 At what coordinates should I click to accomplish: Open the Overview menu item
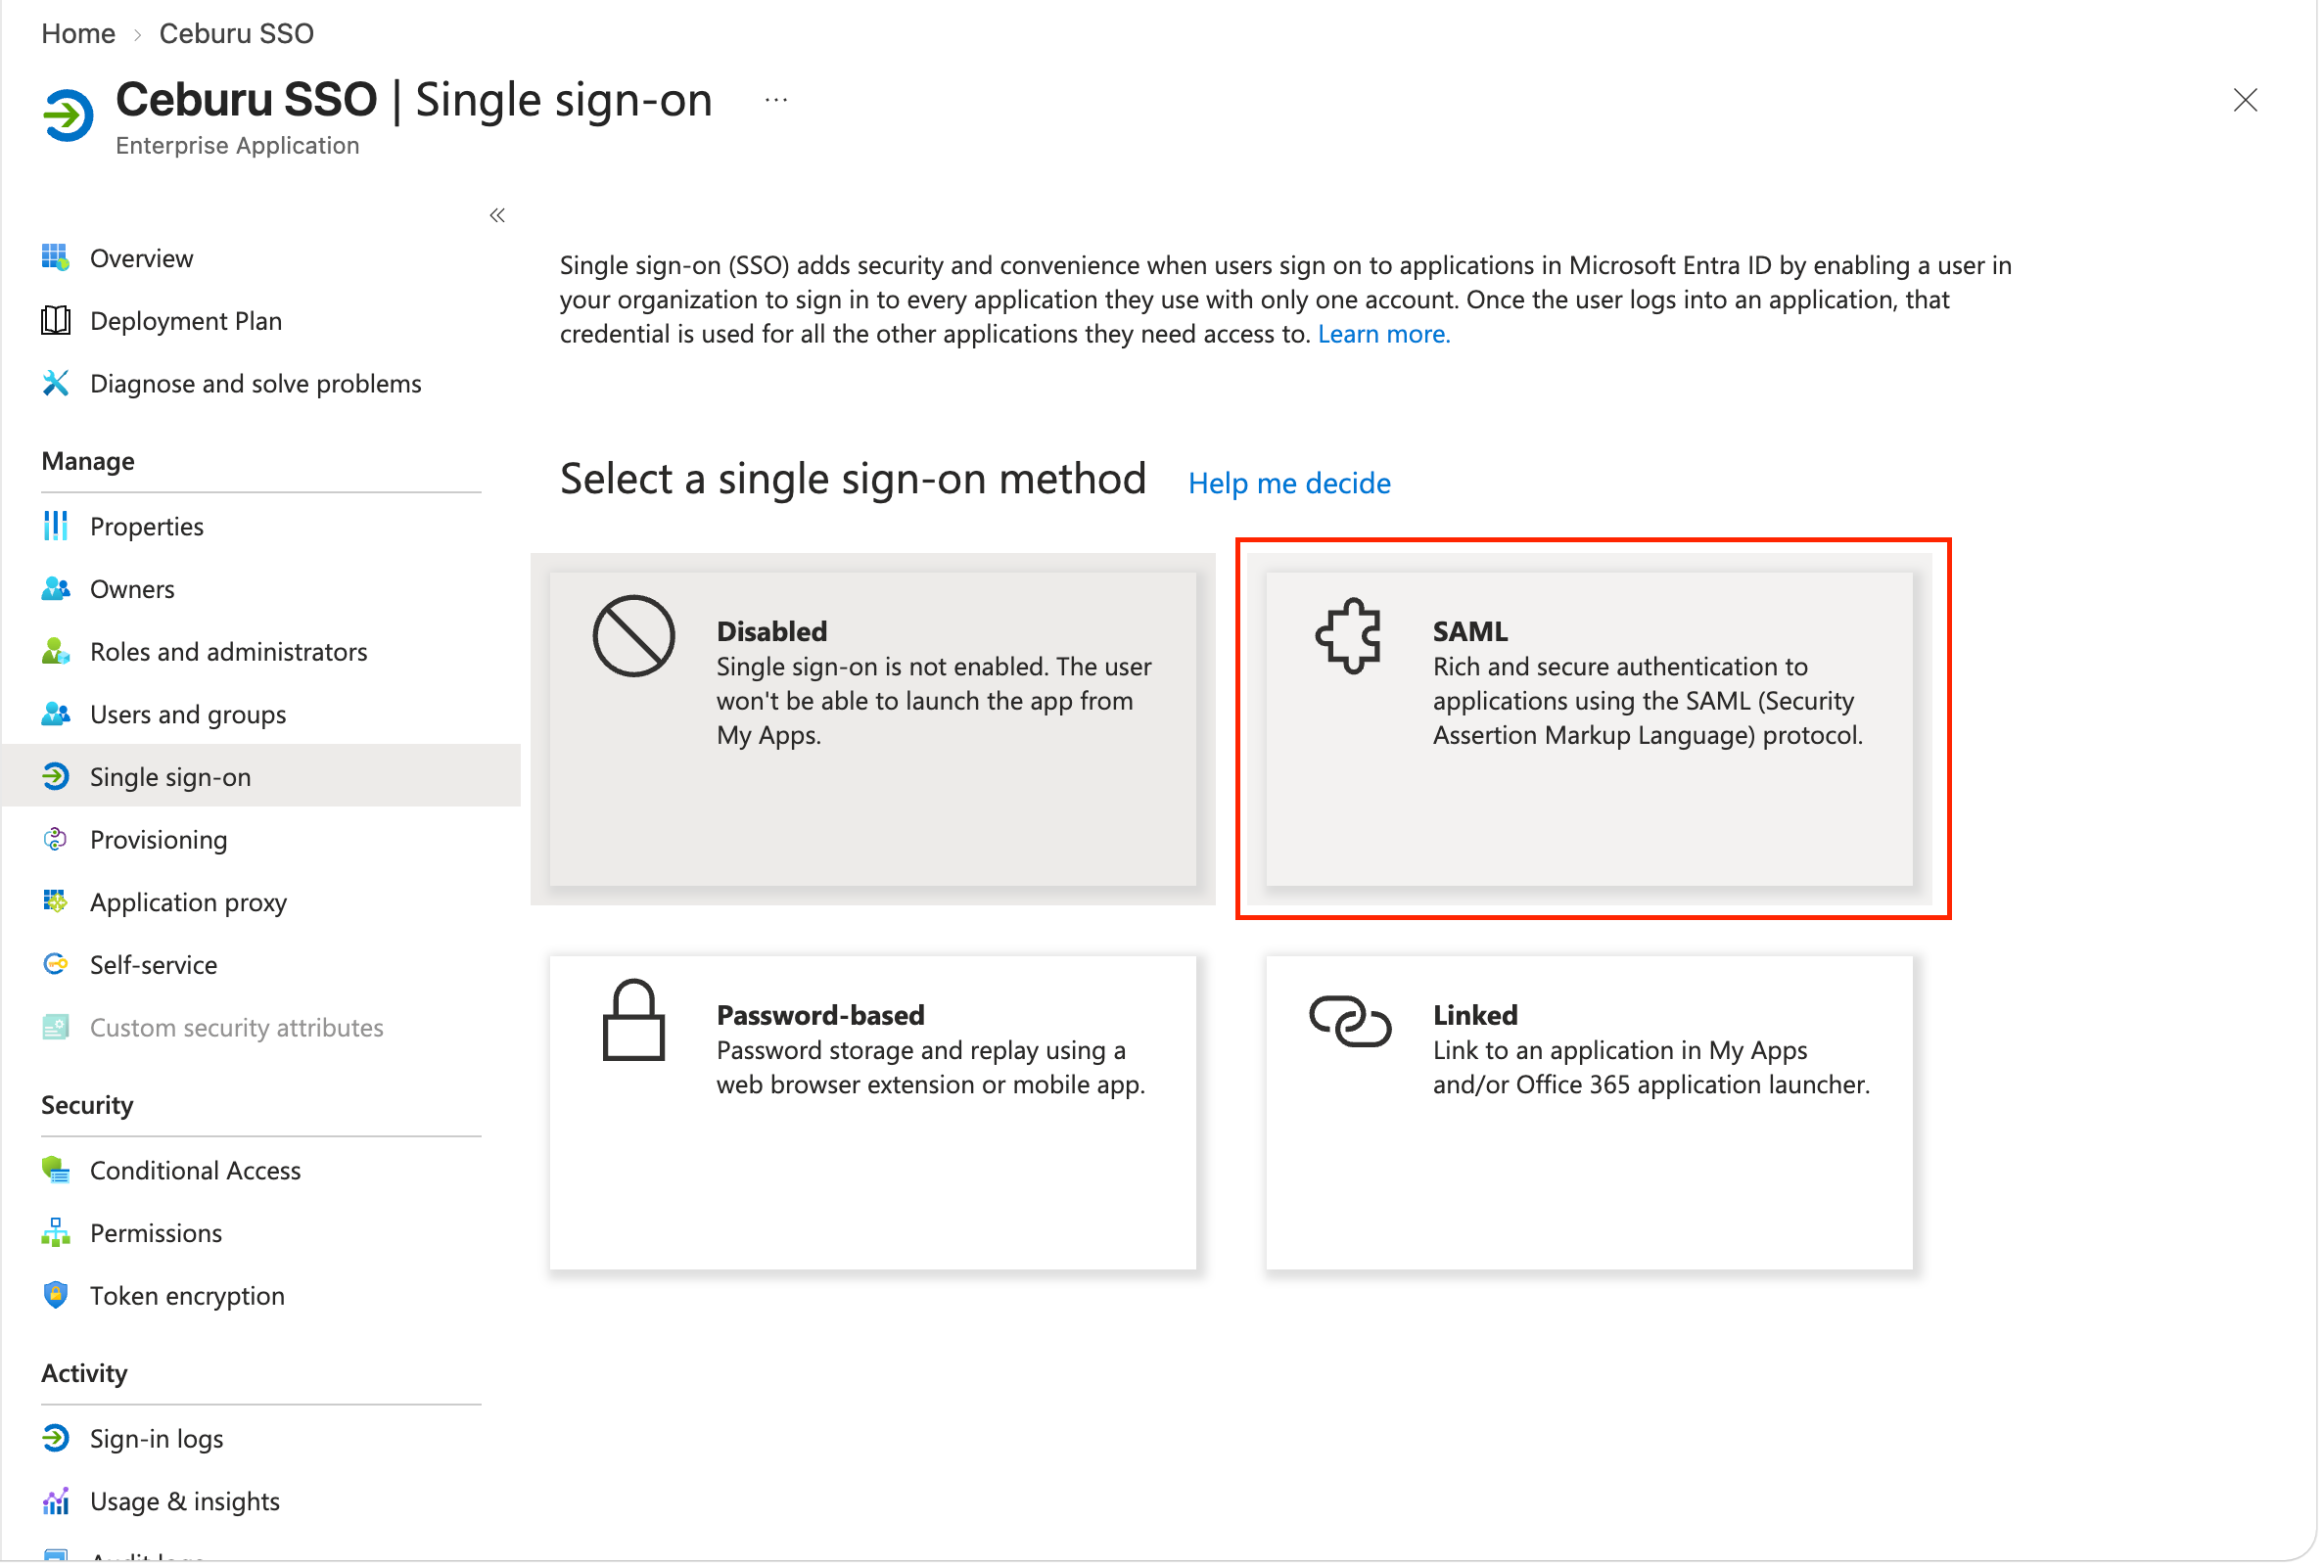point(262,259)
